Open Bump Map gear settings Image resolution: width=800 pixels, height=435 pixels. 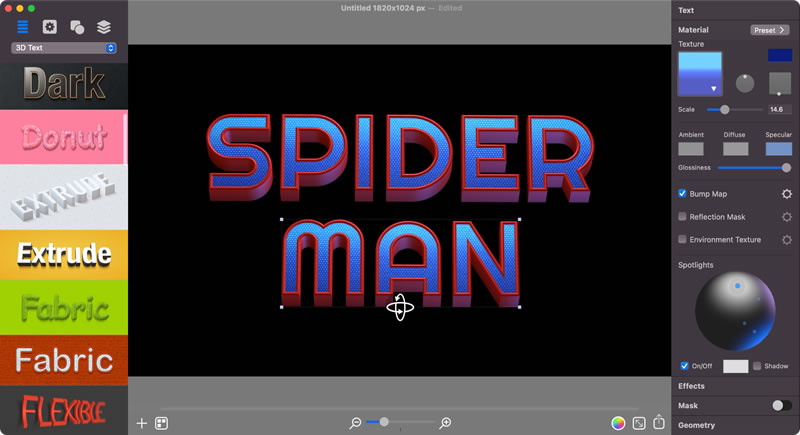pyautogui.click(x=787, y=194)
